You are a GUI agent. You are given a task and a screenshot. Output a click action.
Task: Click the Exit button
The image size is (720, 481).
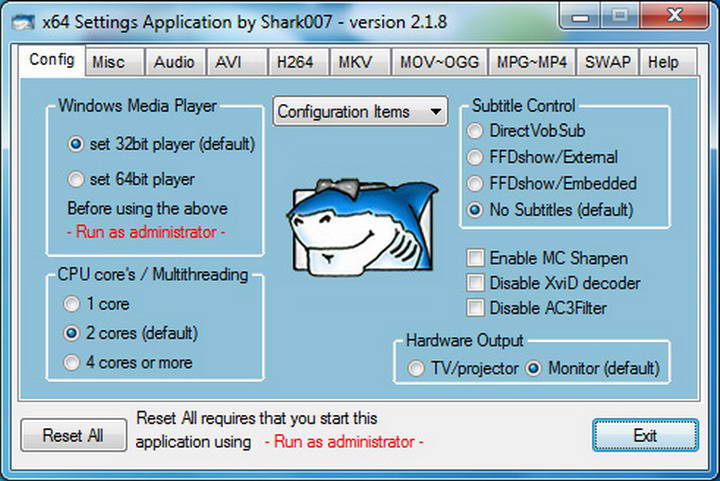[645, 435]
